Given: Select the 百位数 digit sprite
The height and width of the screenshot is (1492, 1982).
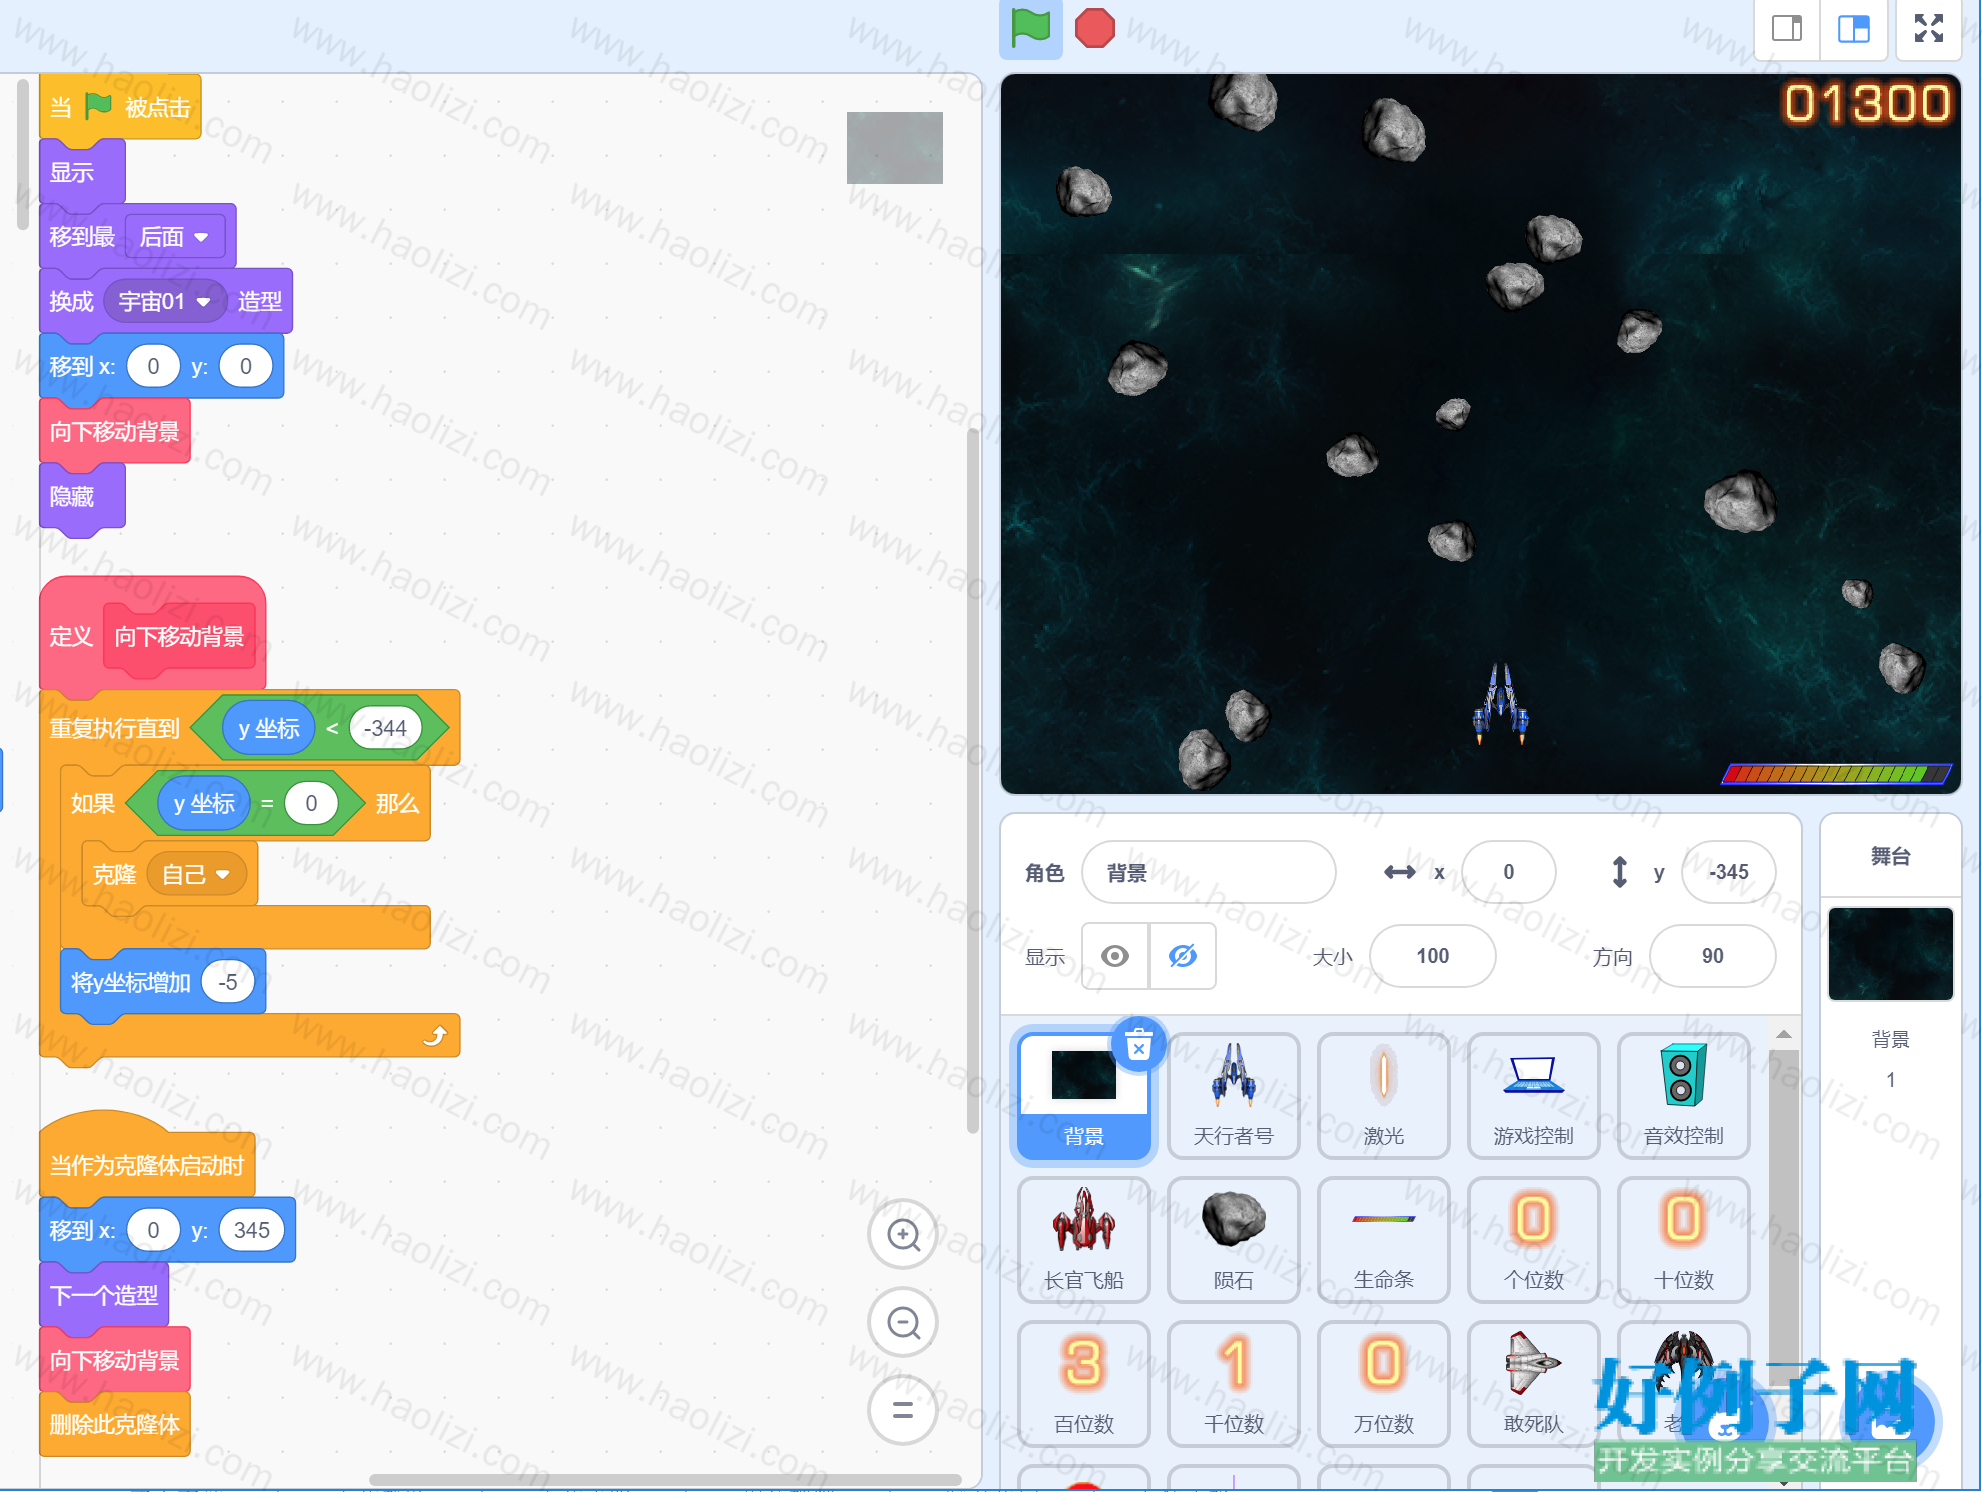Looking at the screenshot, I should [1083, 1384].
